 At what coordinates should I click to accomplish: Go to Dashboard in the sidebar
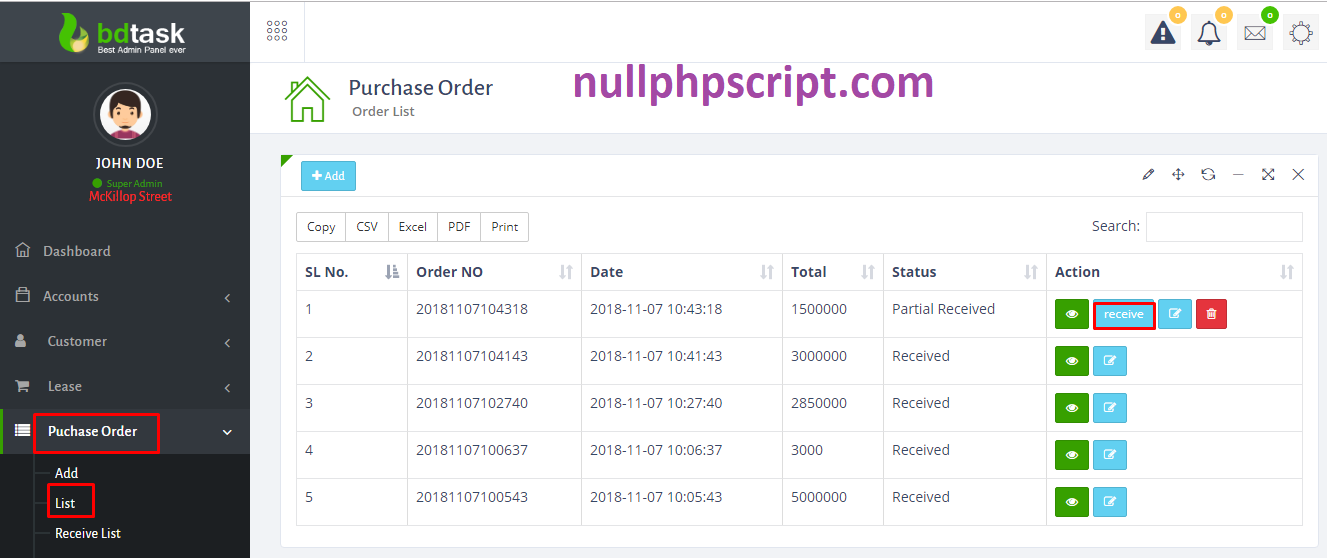pyautogui.click(x=77, y=251)
